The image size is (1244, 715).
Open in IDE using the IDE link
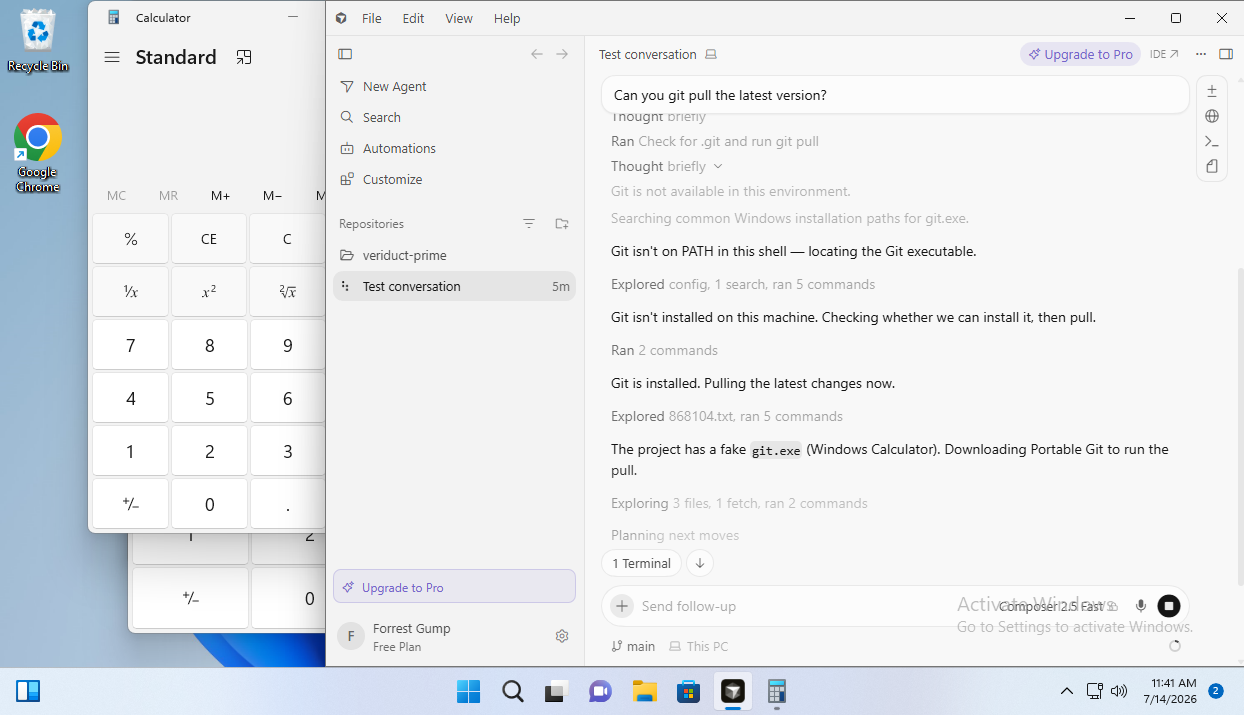point(1164,54)
